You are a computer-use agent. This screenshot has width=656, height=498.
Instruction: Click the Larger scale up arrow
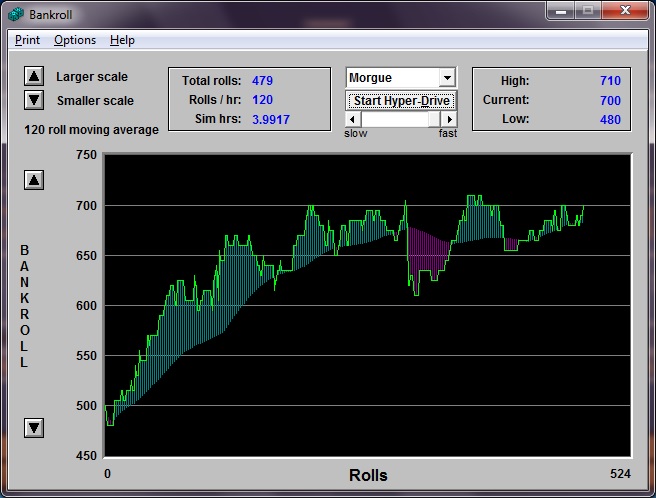click(x=34, y=76)
